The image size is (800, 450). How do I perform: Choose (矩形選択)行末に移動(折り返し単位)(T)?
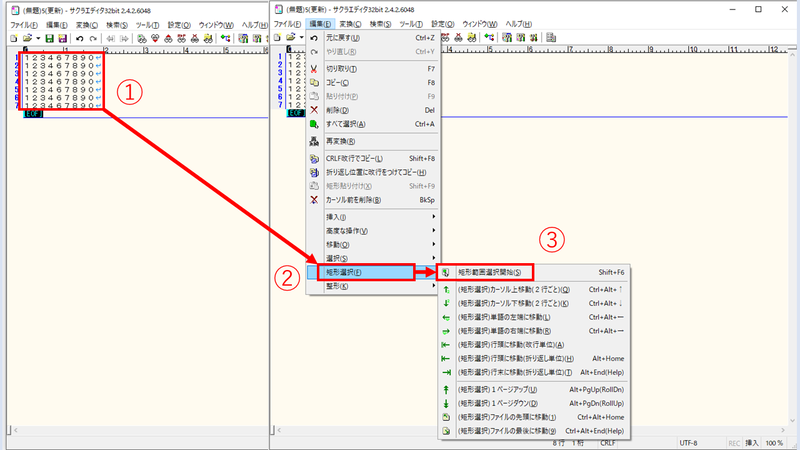click(x=534, y=372)
